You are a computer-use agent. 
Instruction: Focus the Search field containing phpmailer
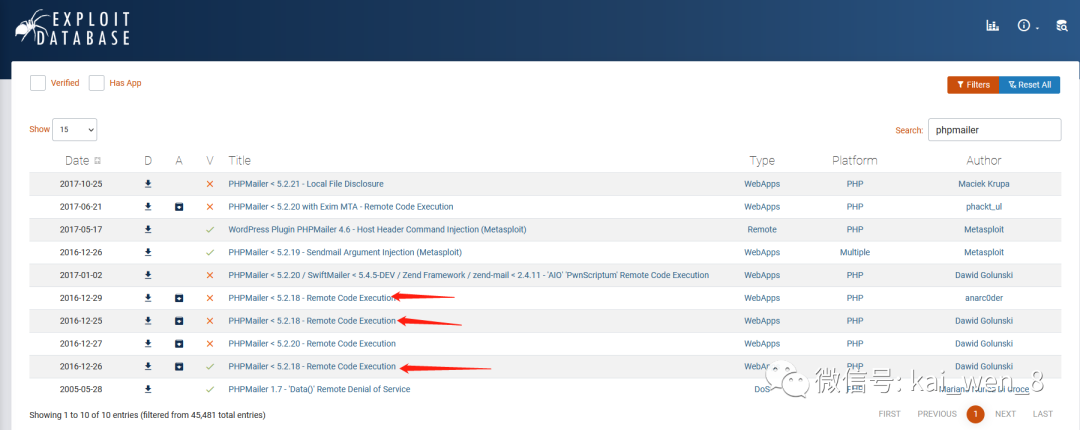994,130
